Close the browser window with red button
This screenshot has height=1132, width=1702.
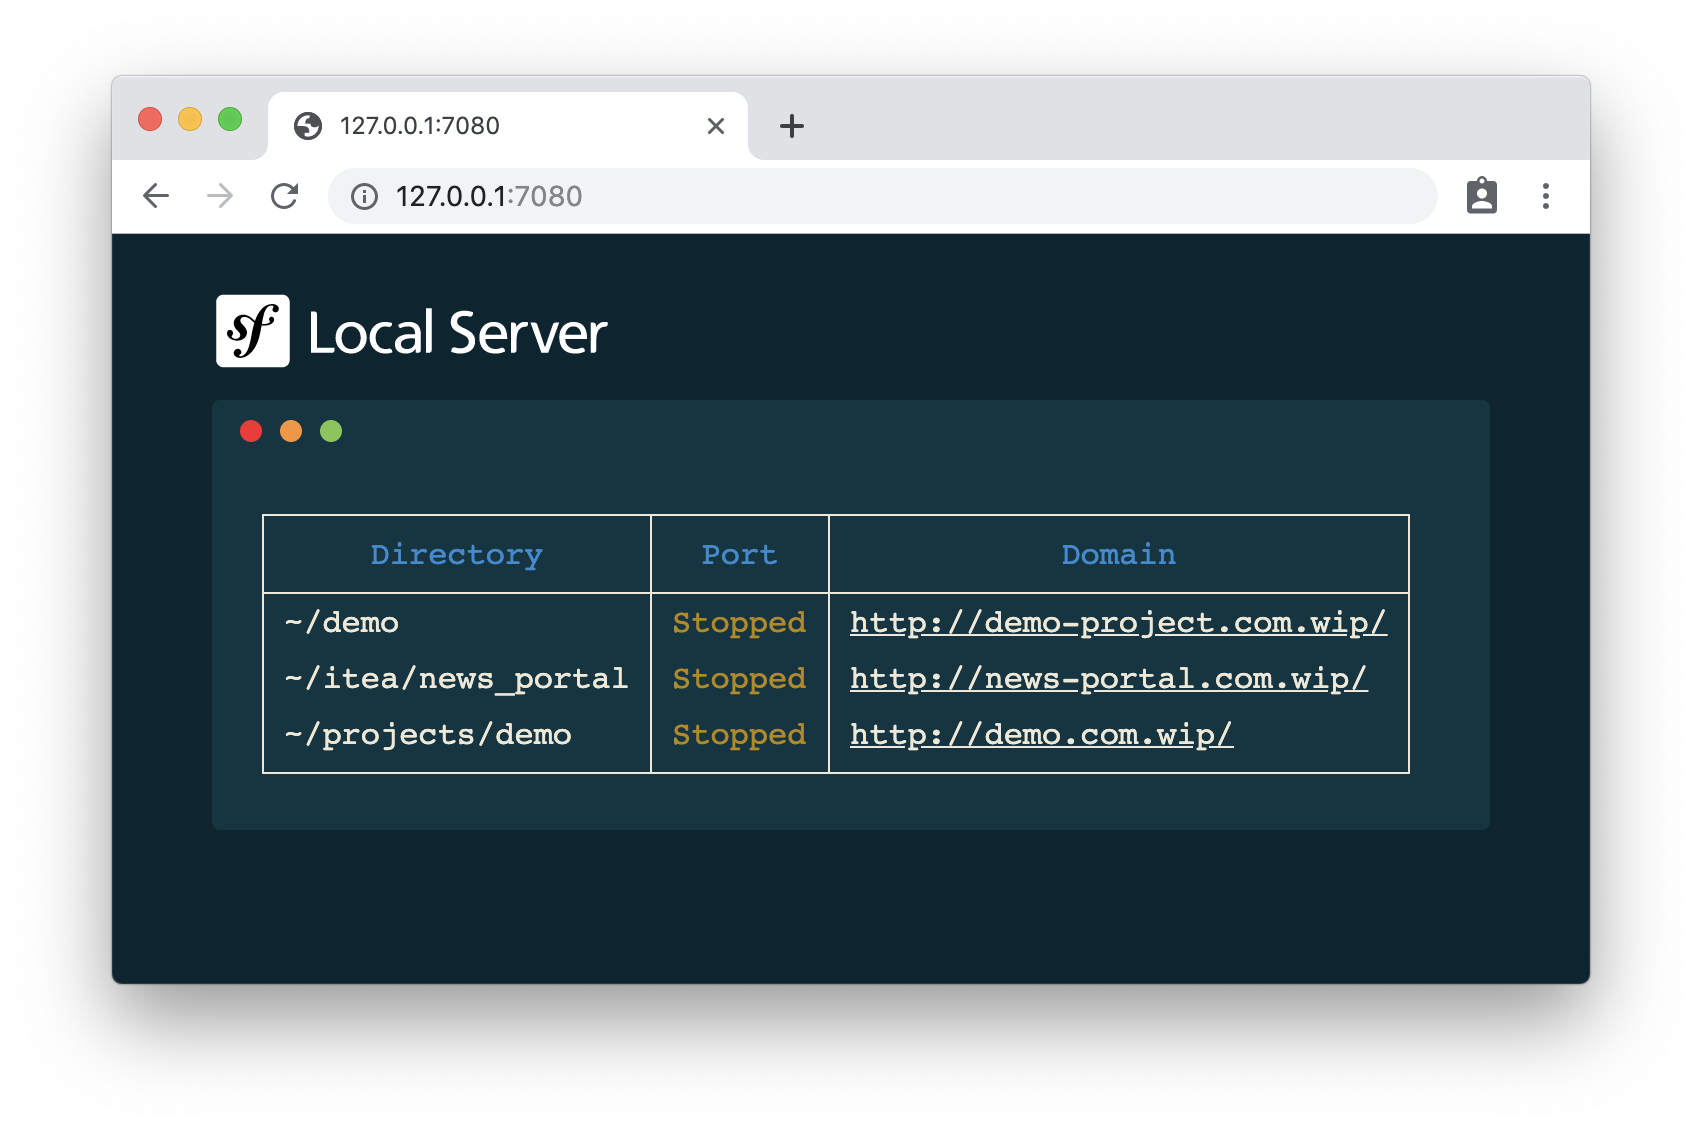[150, 119]
